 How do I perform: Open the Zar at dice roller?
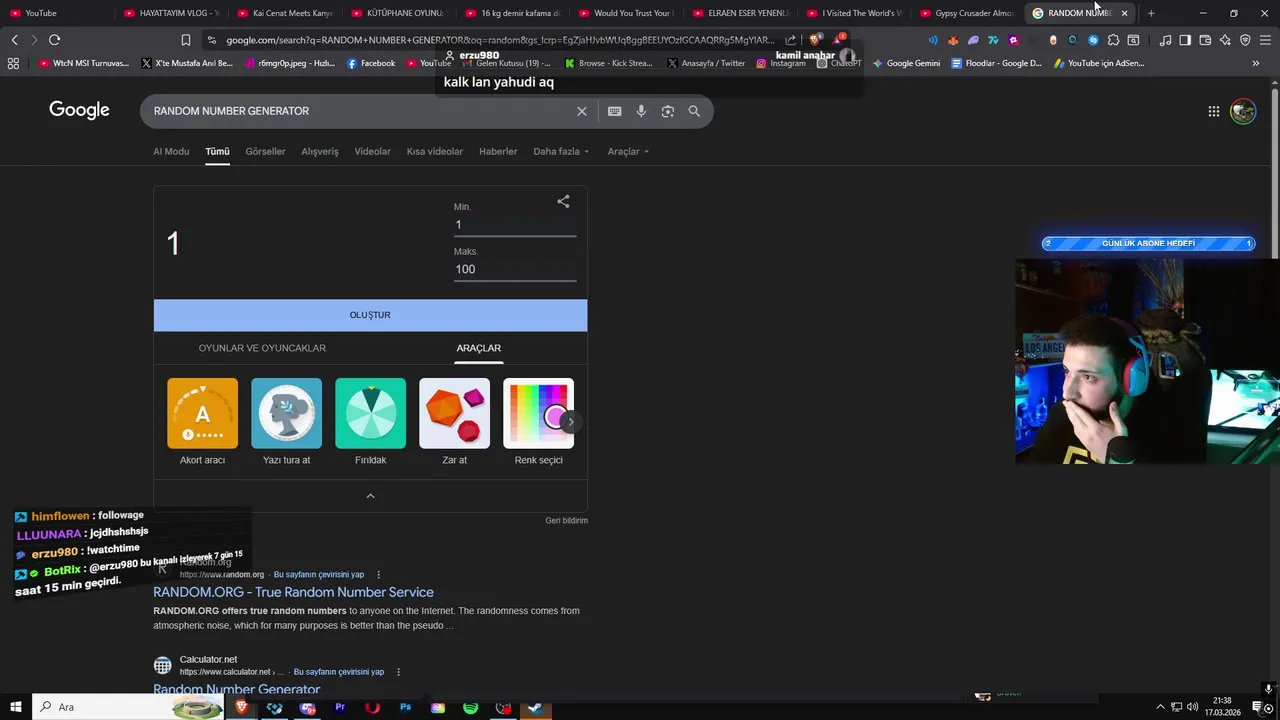[454, 421]
